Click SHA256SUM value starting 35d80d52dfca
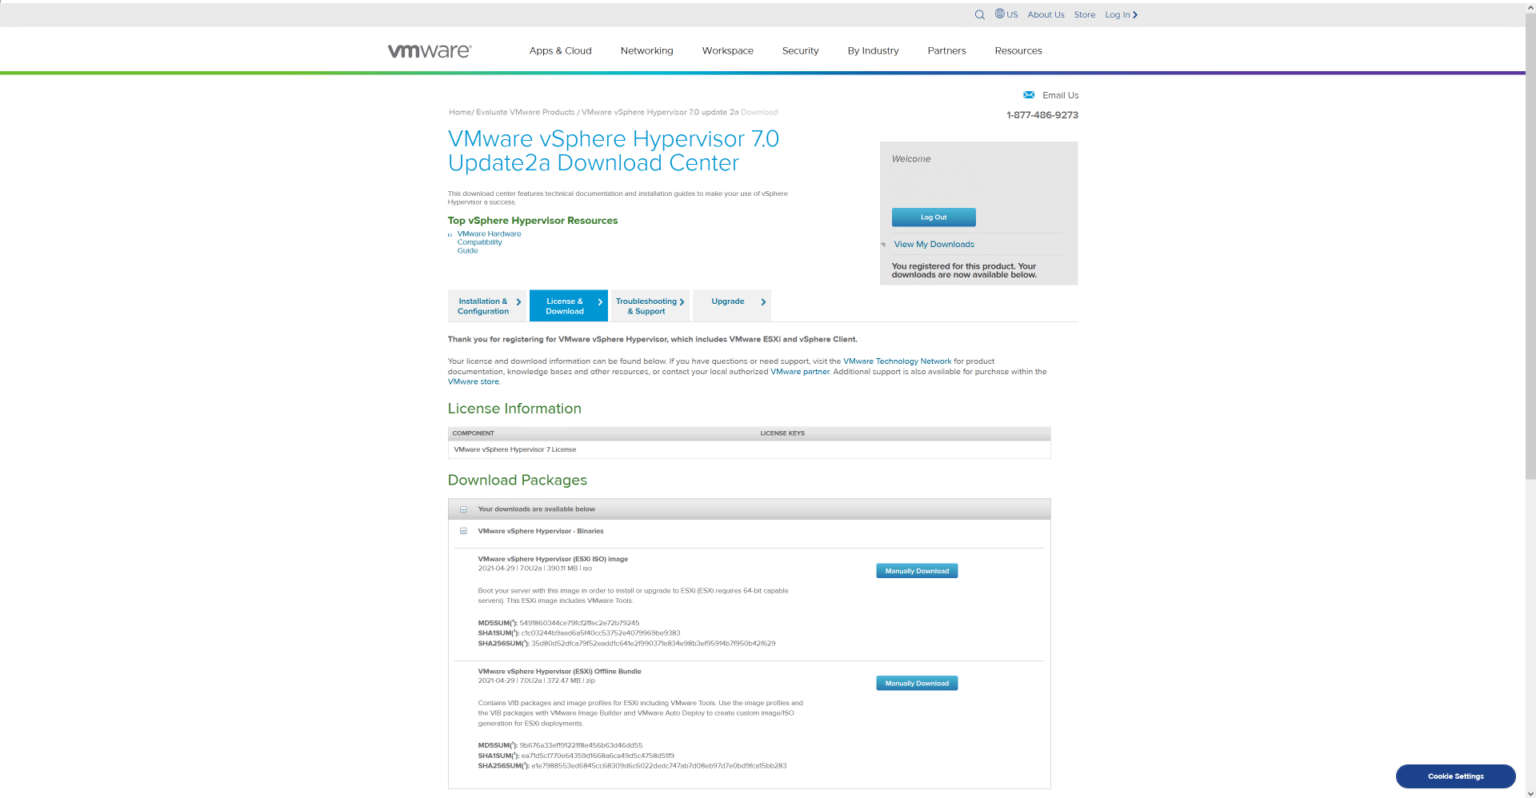The height and width of the screenshot is (798, 1536). pos(653,643)
